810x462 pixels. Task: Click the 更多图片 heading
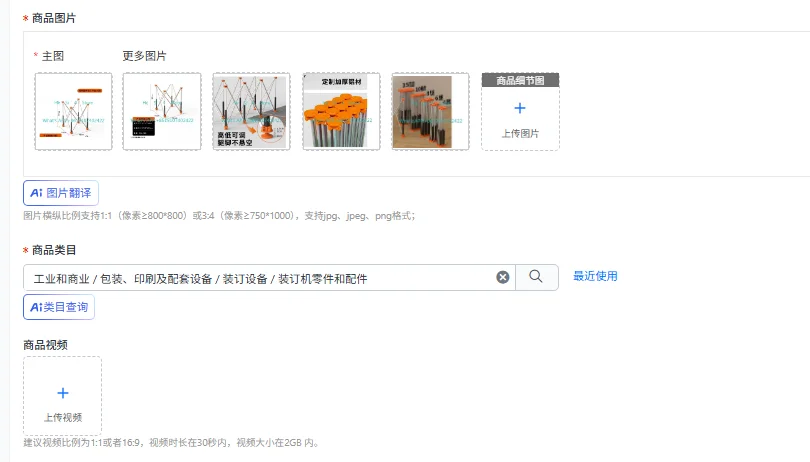pyautogui.click(x=145, y=56)
